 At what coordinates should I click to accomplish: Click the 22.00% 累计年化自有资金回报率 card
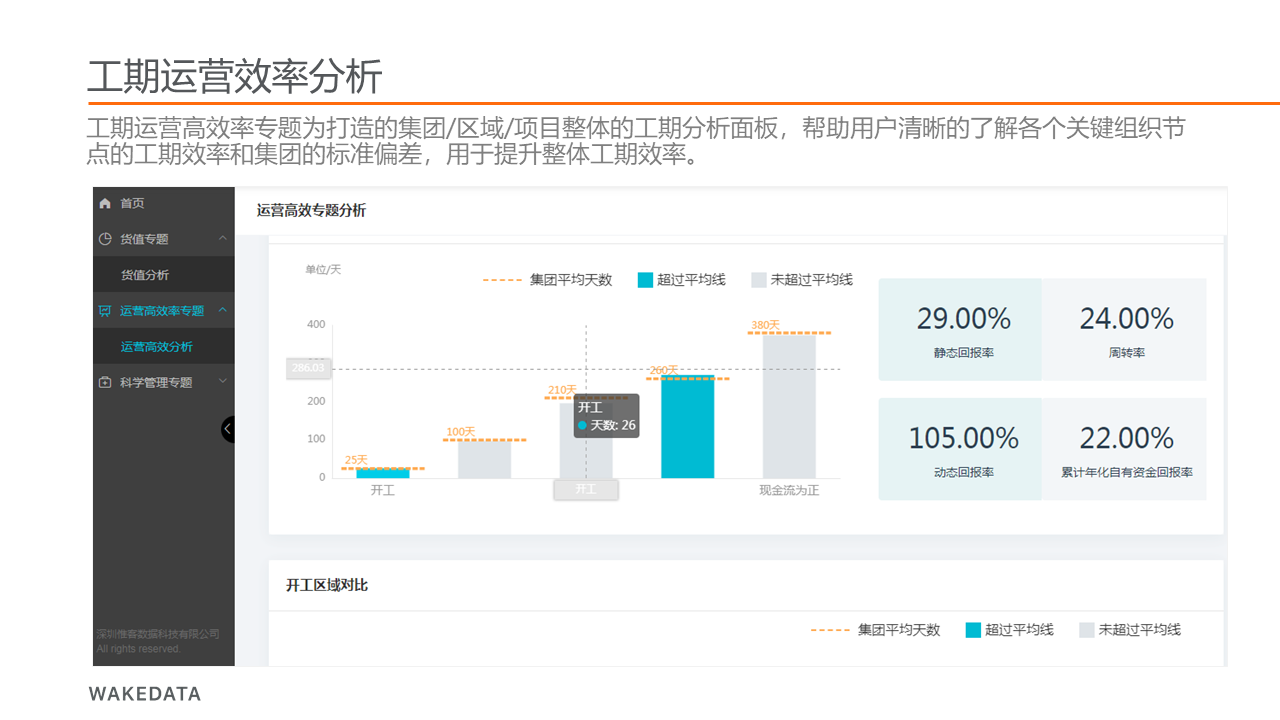tap(1124, 449)
